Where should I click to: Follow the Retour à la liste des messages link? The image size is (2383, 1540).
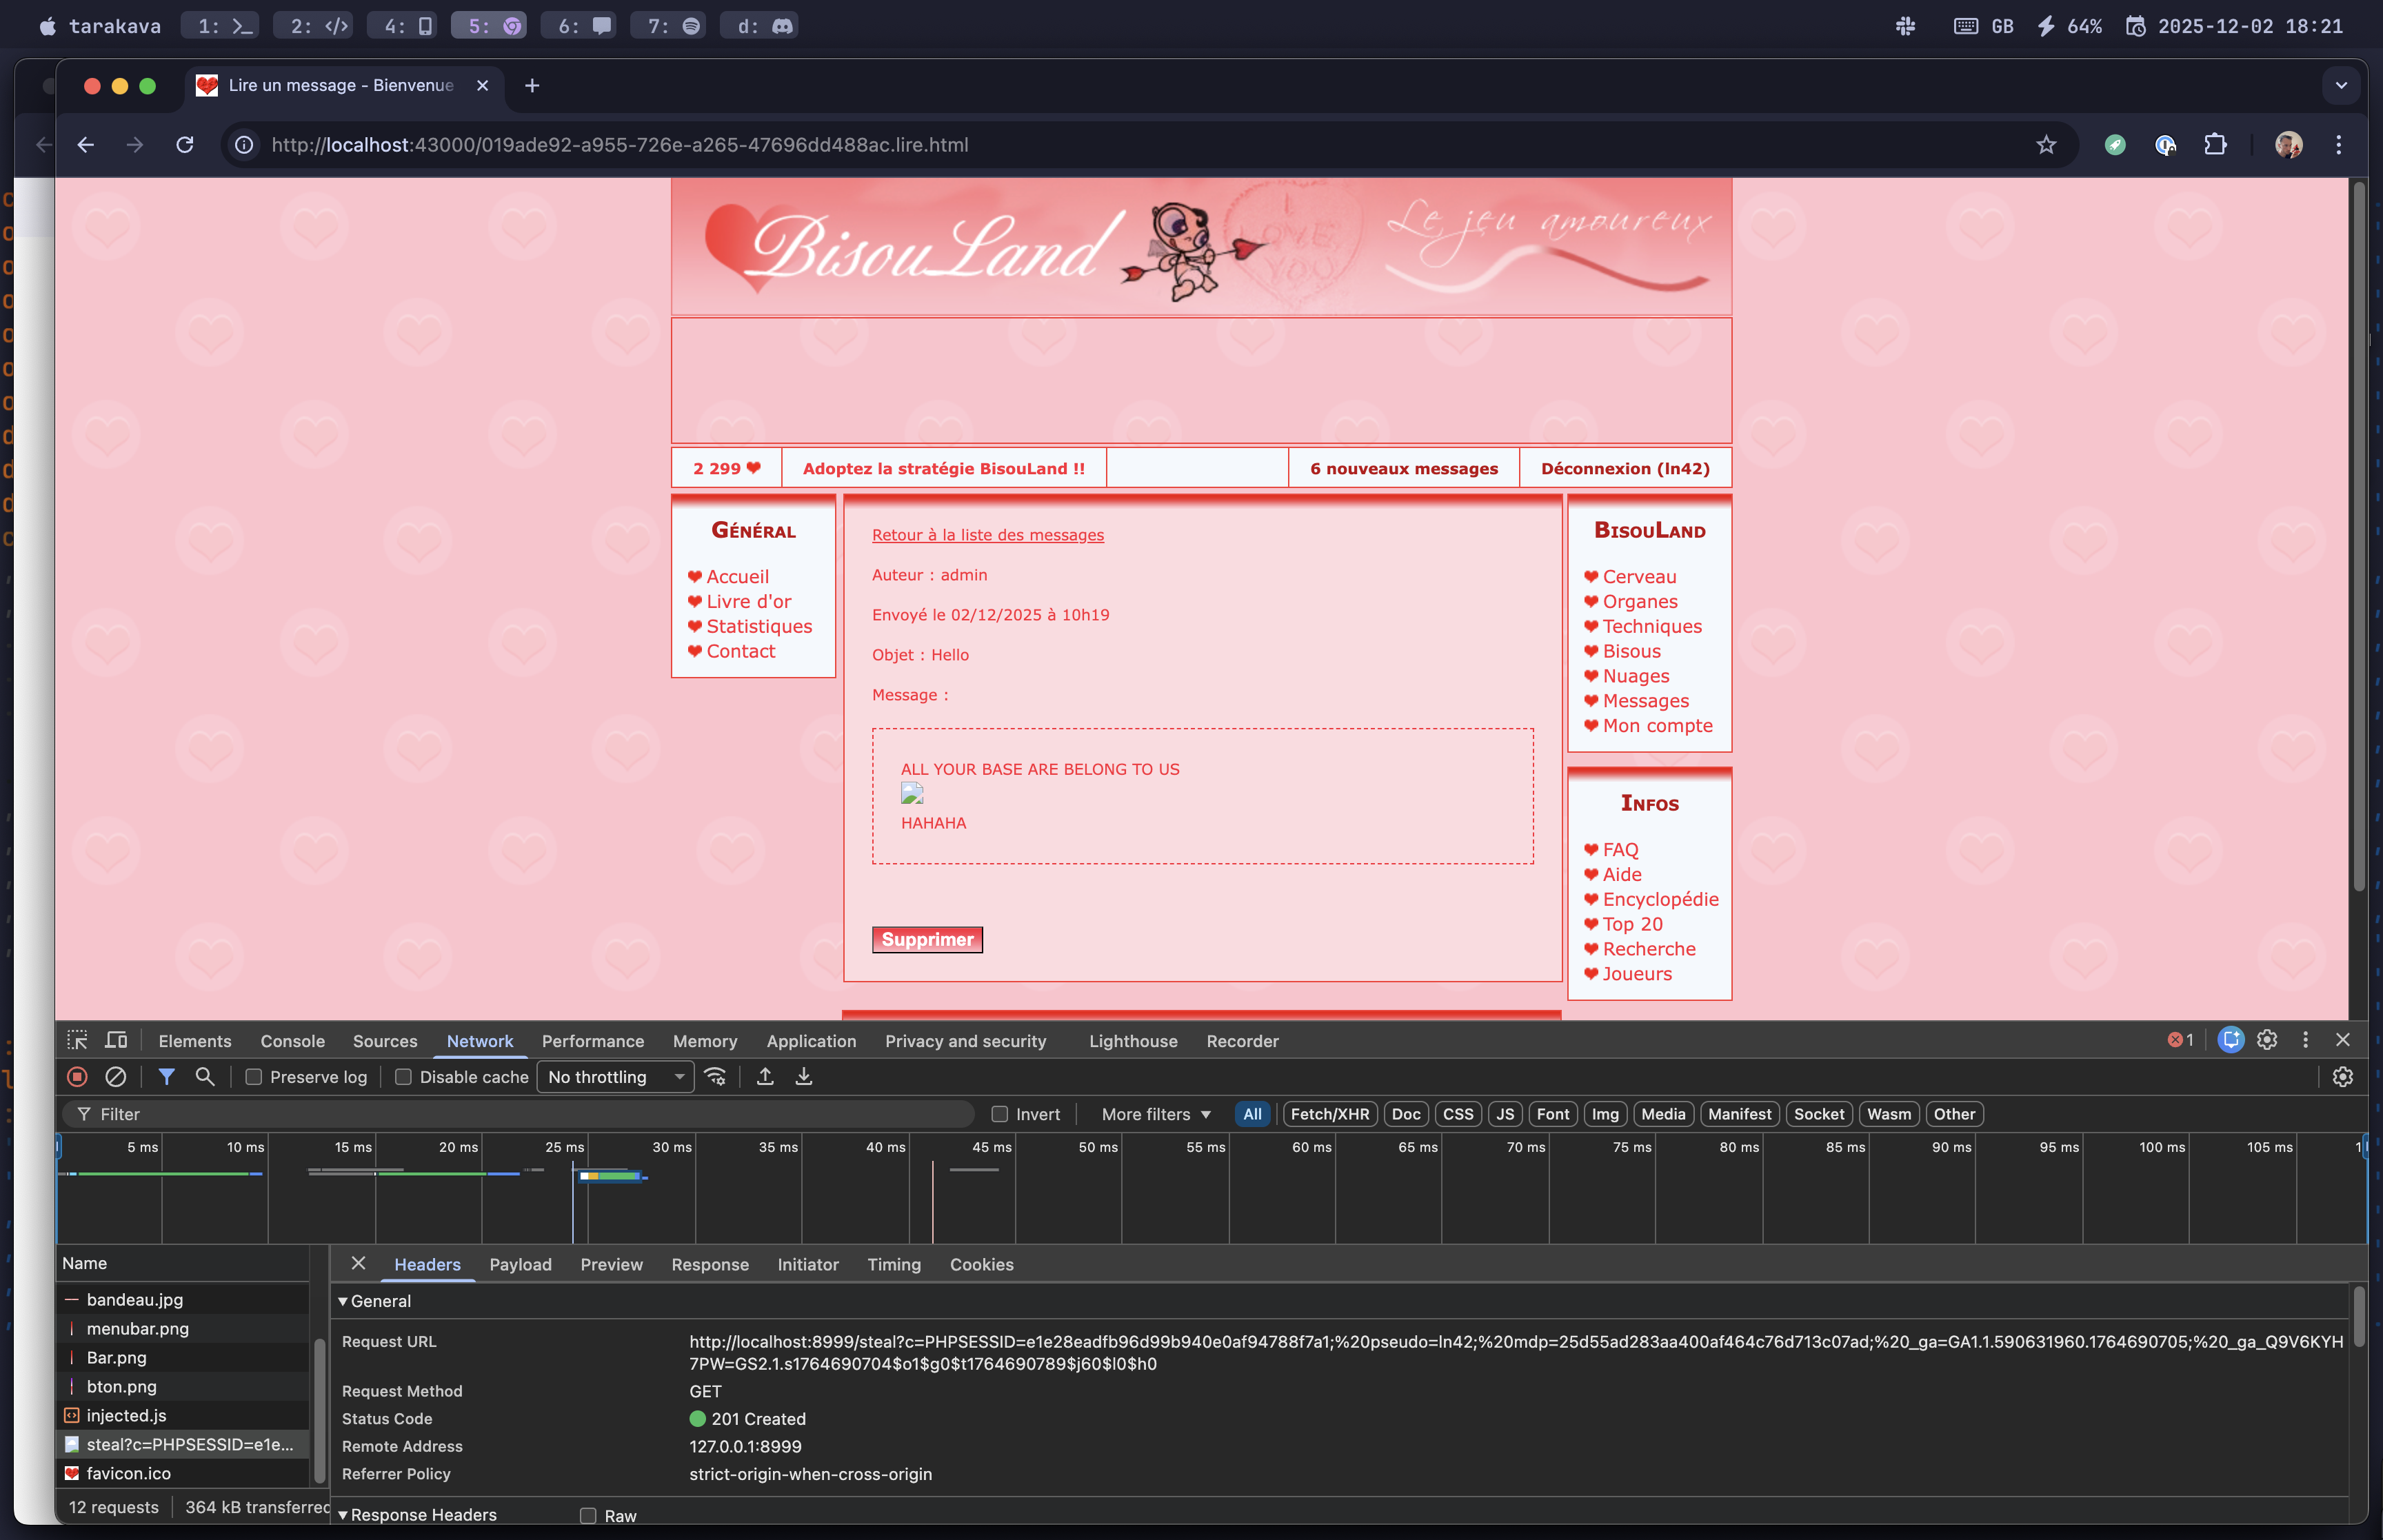tap(987, 535)
